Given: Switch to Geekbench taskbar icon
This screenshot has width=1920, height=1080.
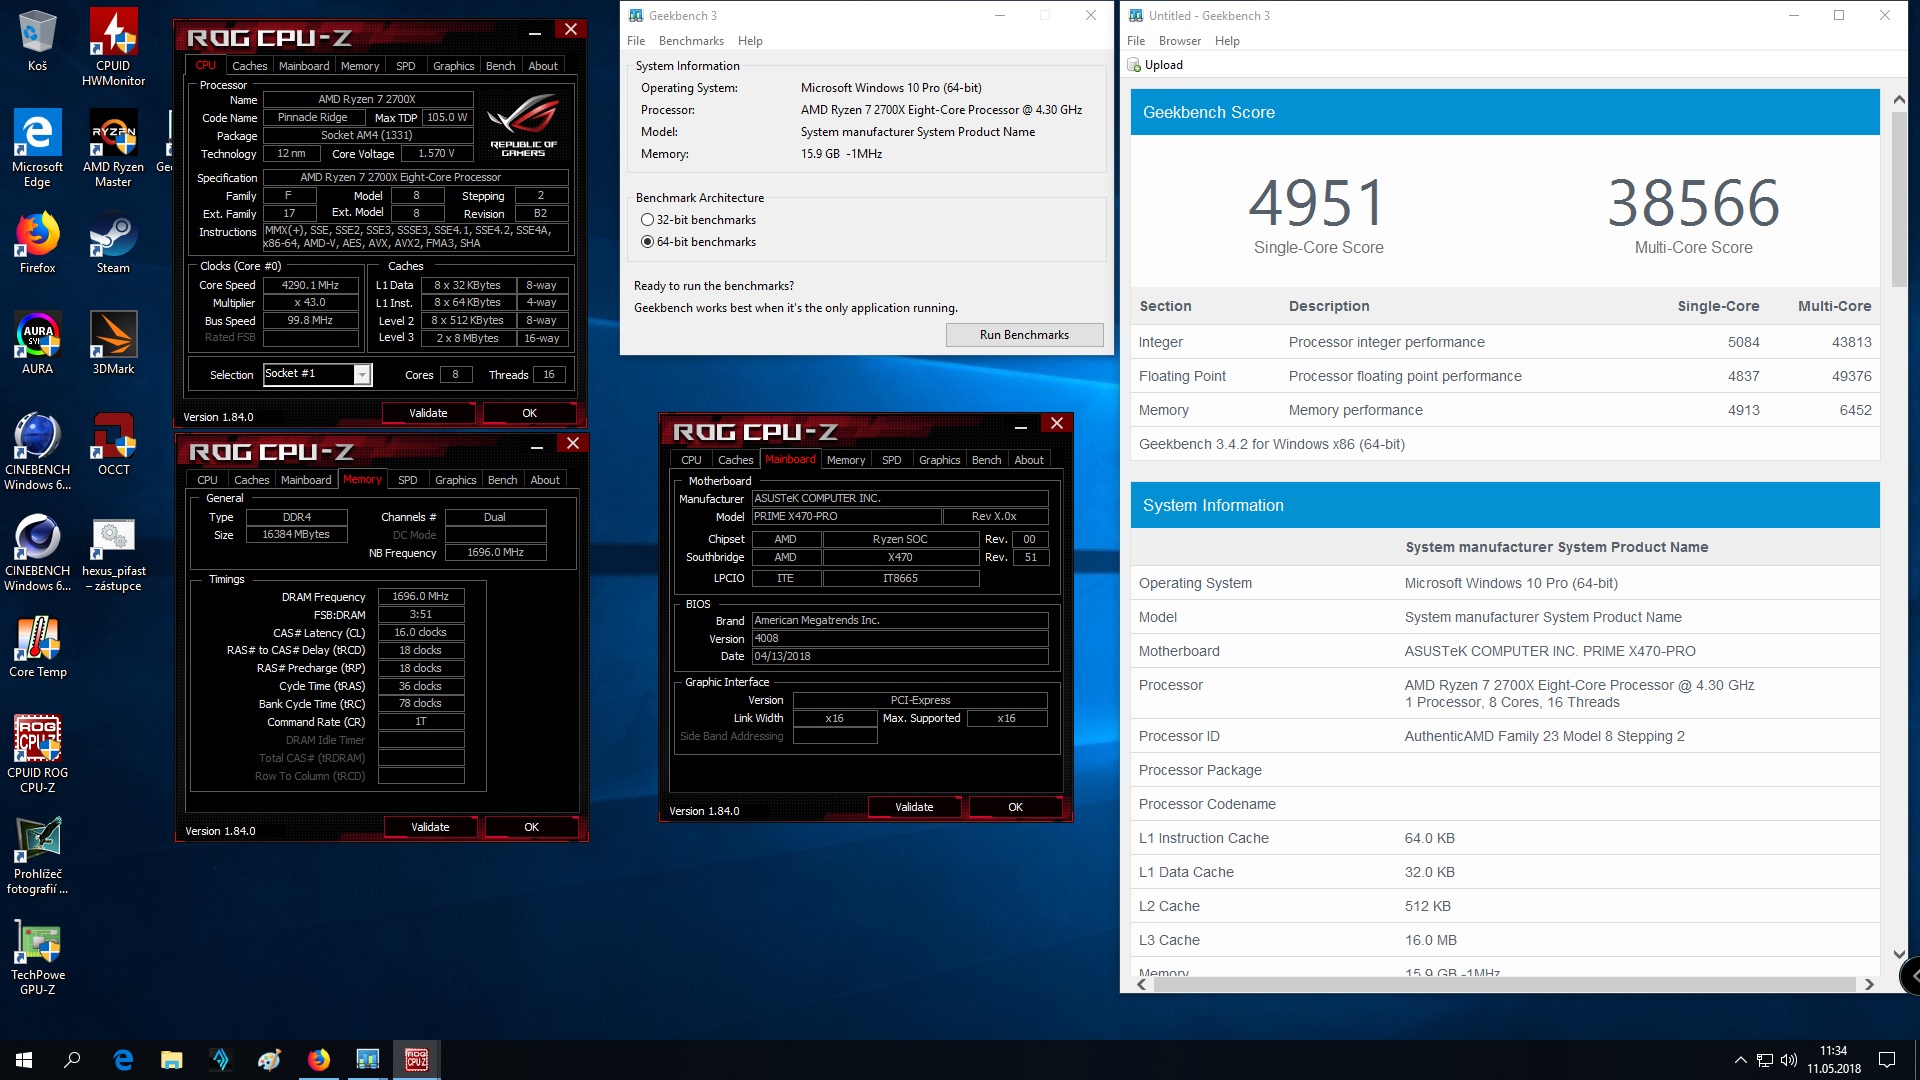Looking at the screenshot, I should coord(368,1060).
